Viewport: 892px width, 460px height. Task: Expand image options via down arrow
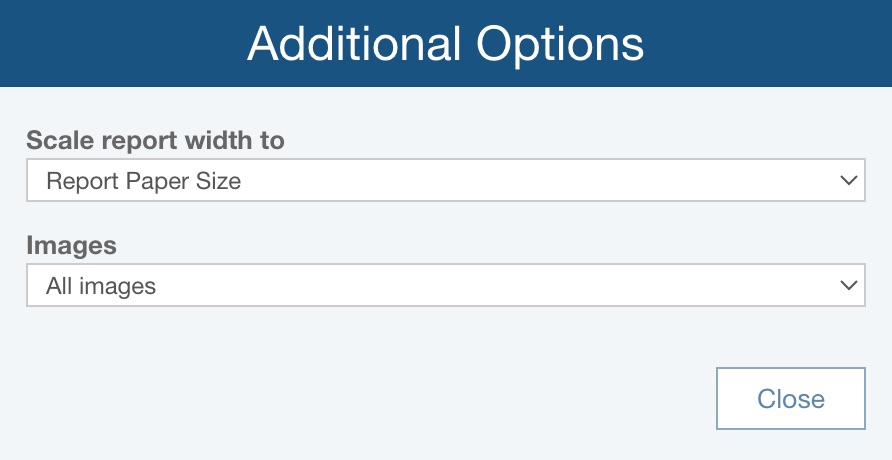point(848,285)
